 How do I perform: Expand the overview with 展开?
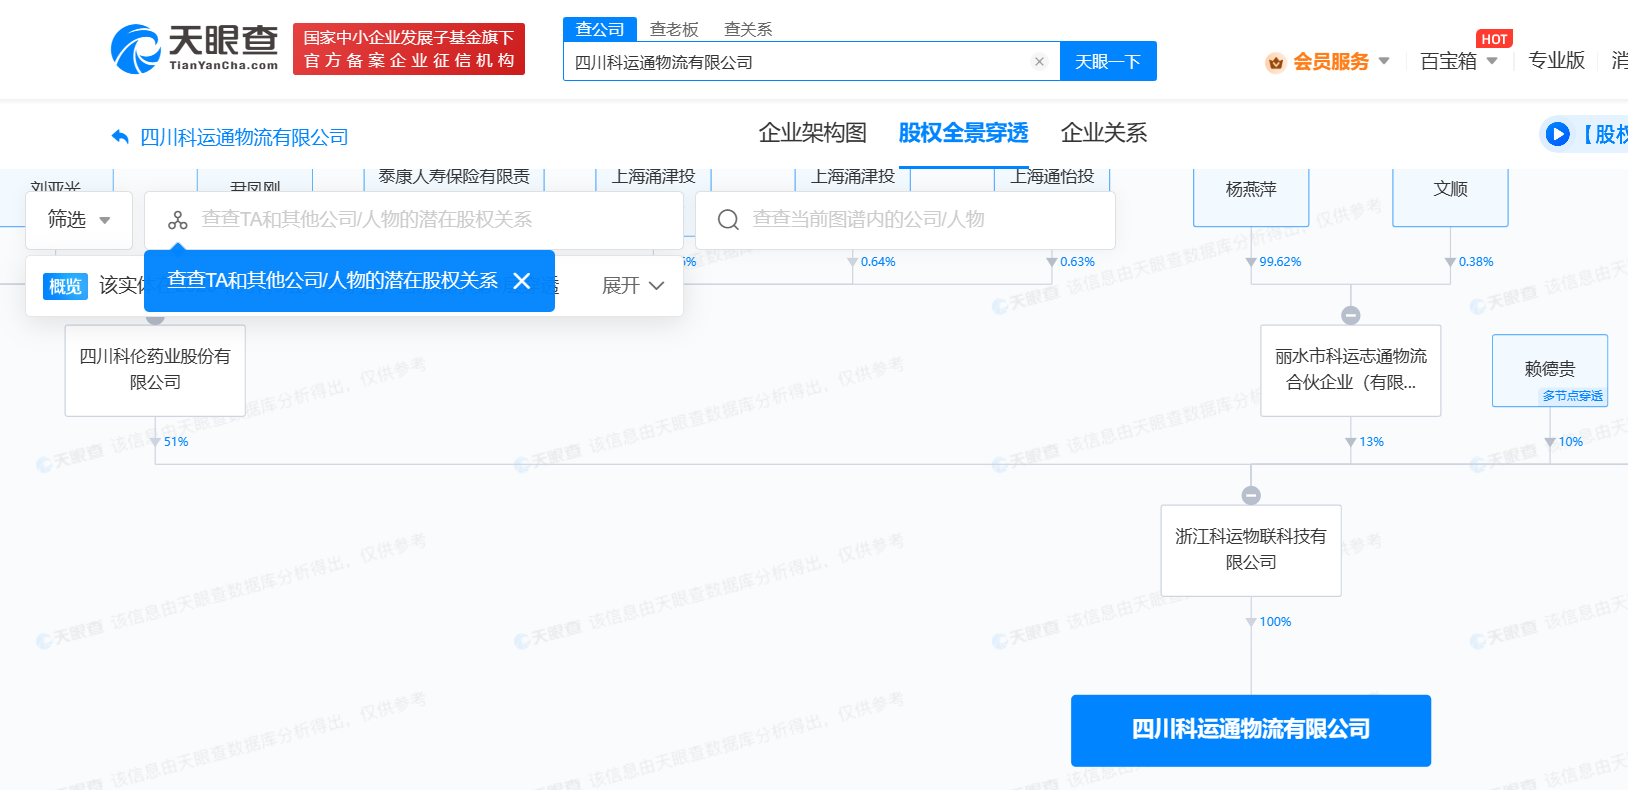633,286
